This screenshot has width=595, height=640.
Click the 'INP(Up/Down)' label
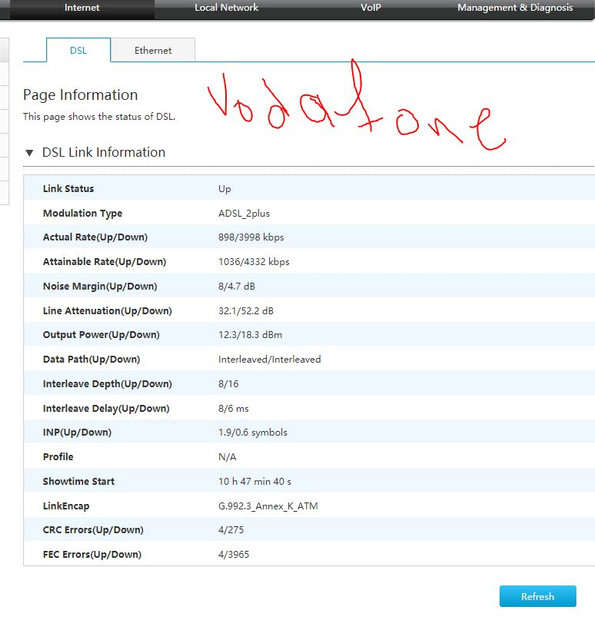click(77, 432)
